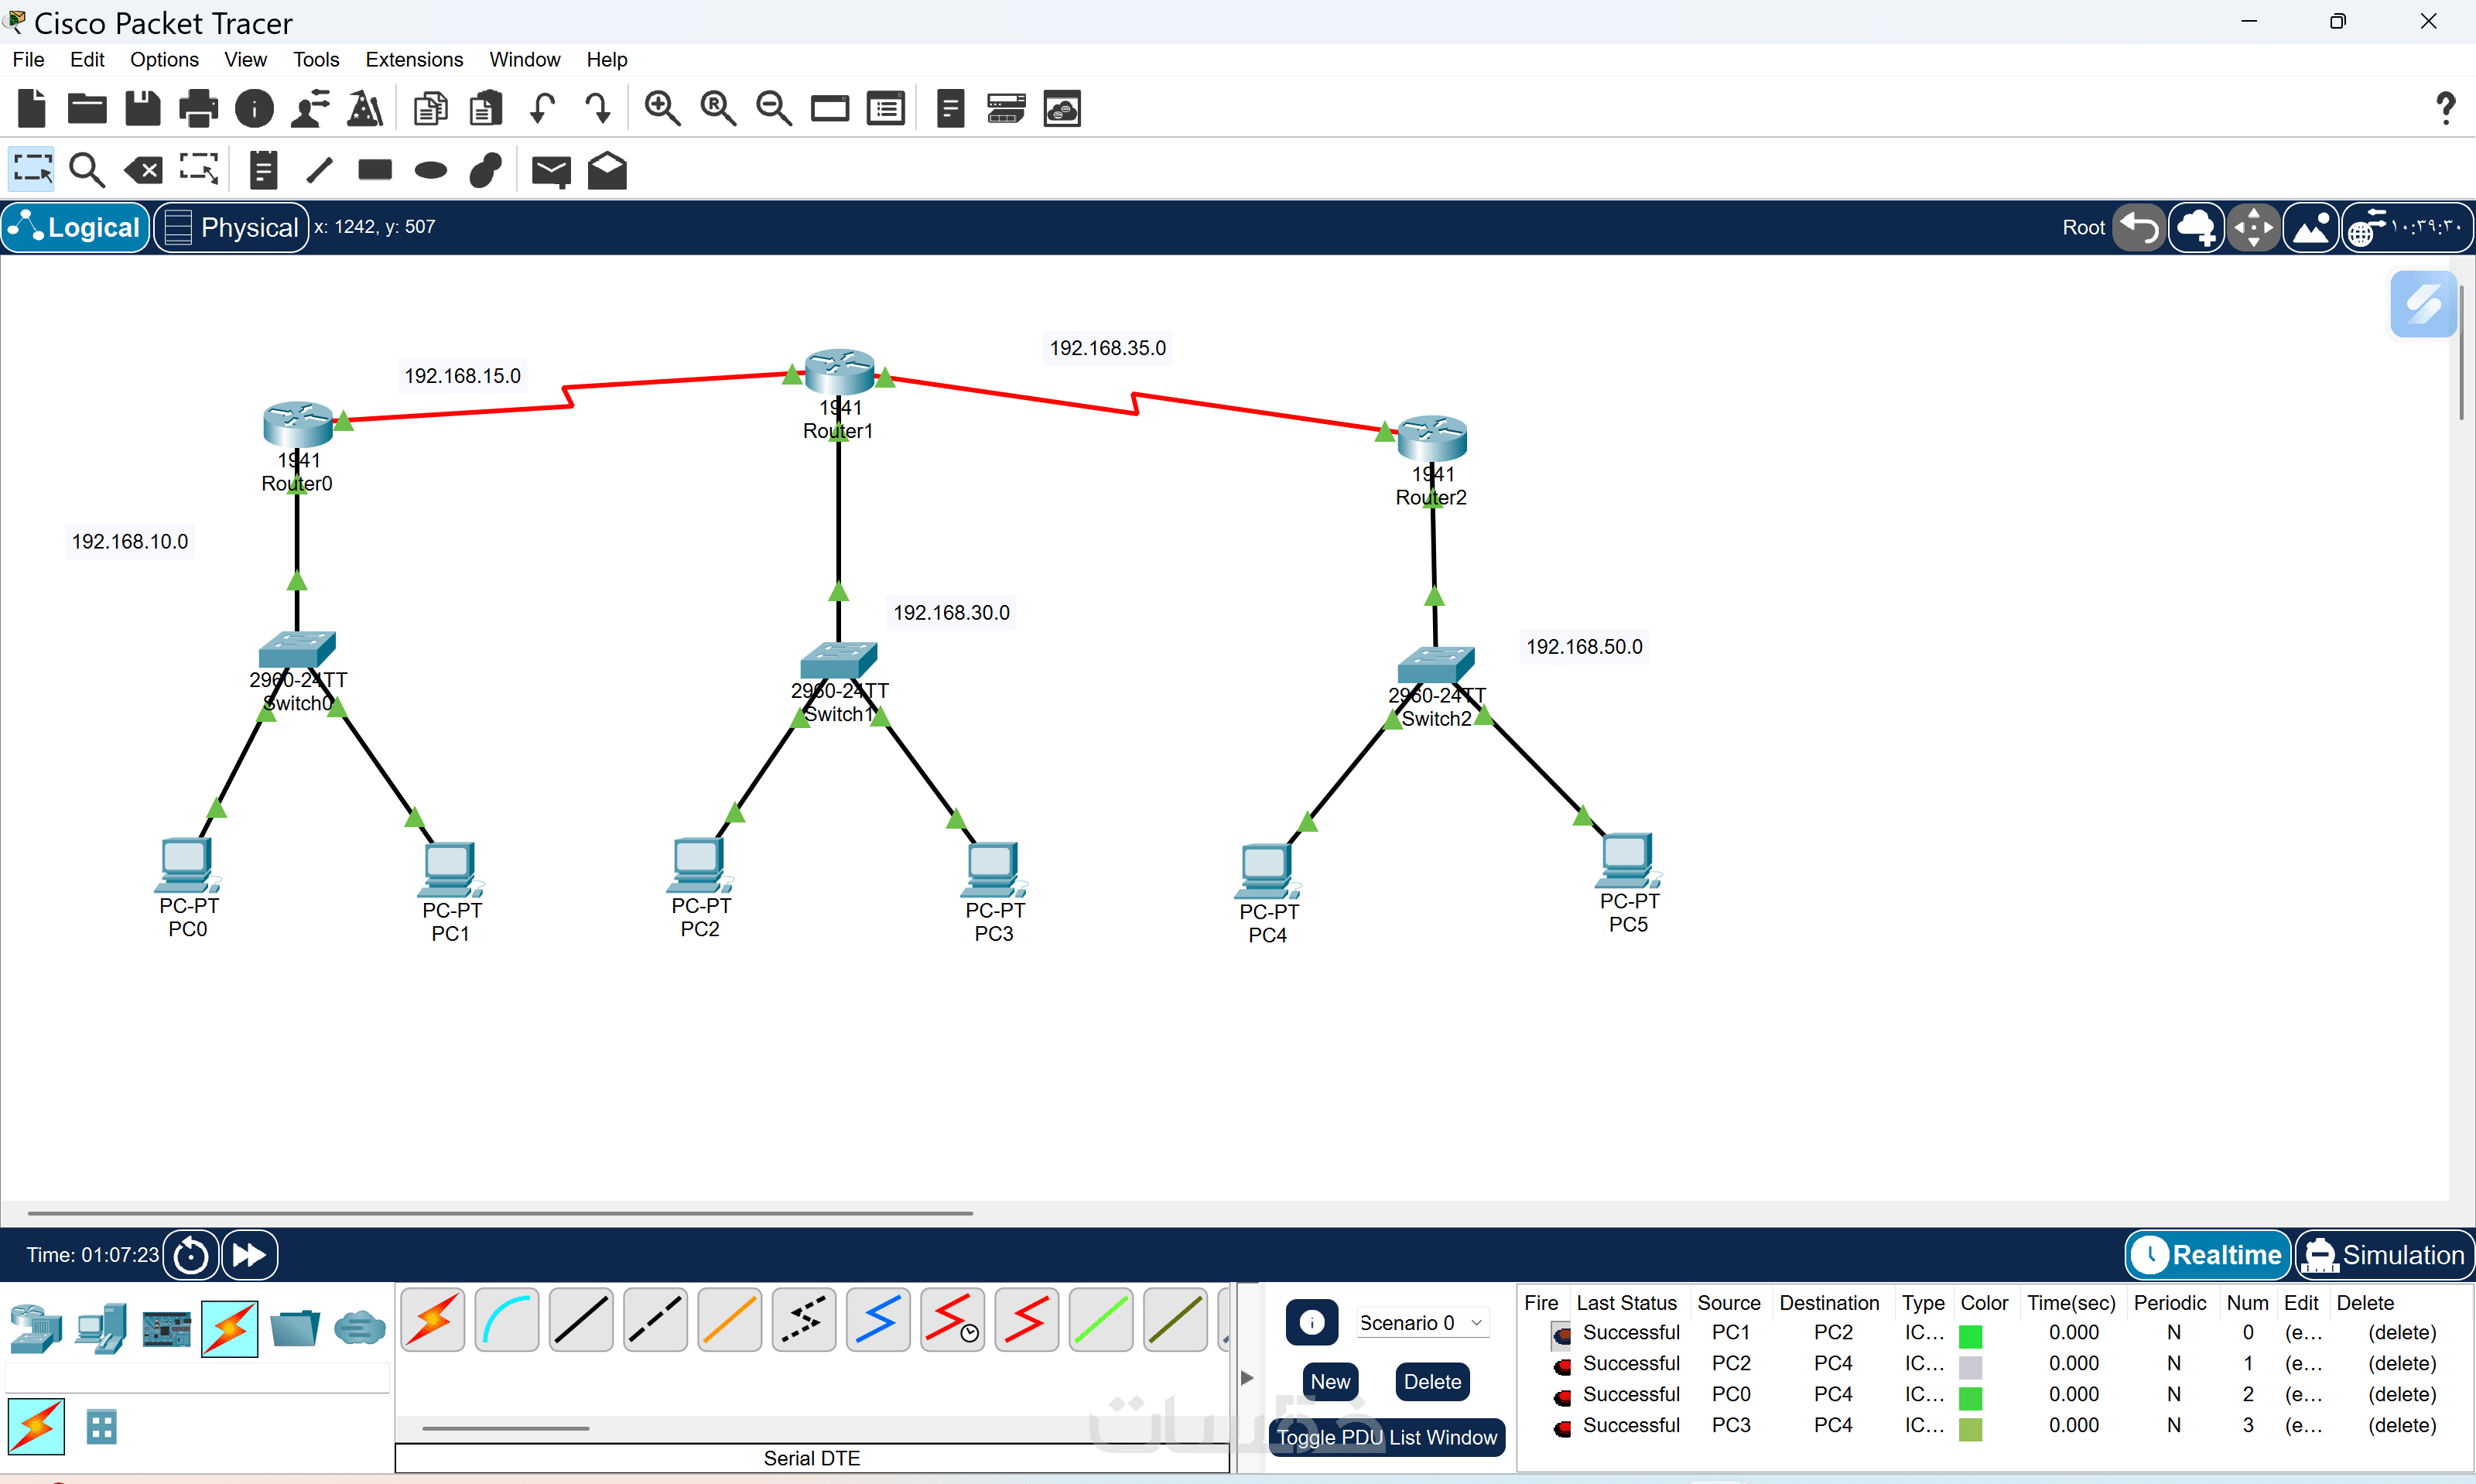The image size is (2476, 1484).
Task: Switch to Realtime mode
Action: (2209, 1255)
